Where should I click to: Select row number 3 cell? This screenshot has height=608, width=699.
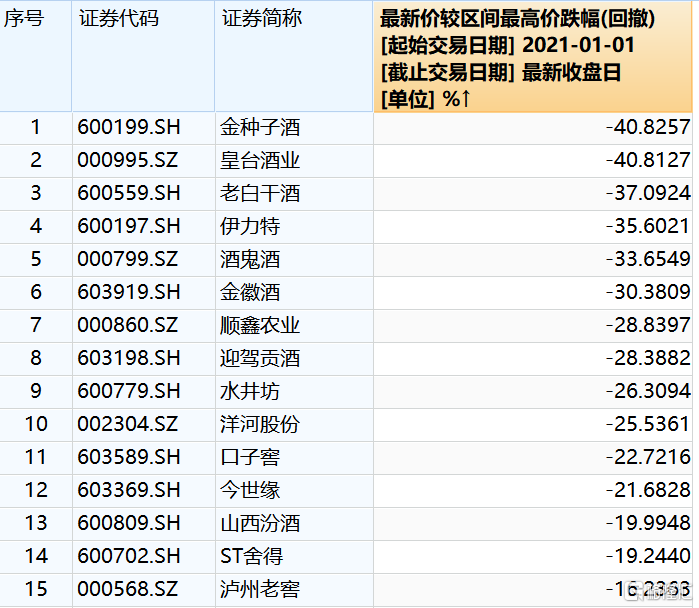(36, 193)
